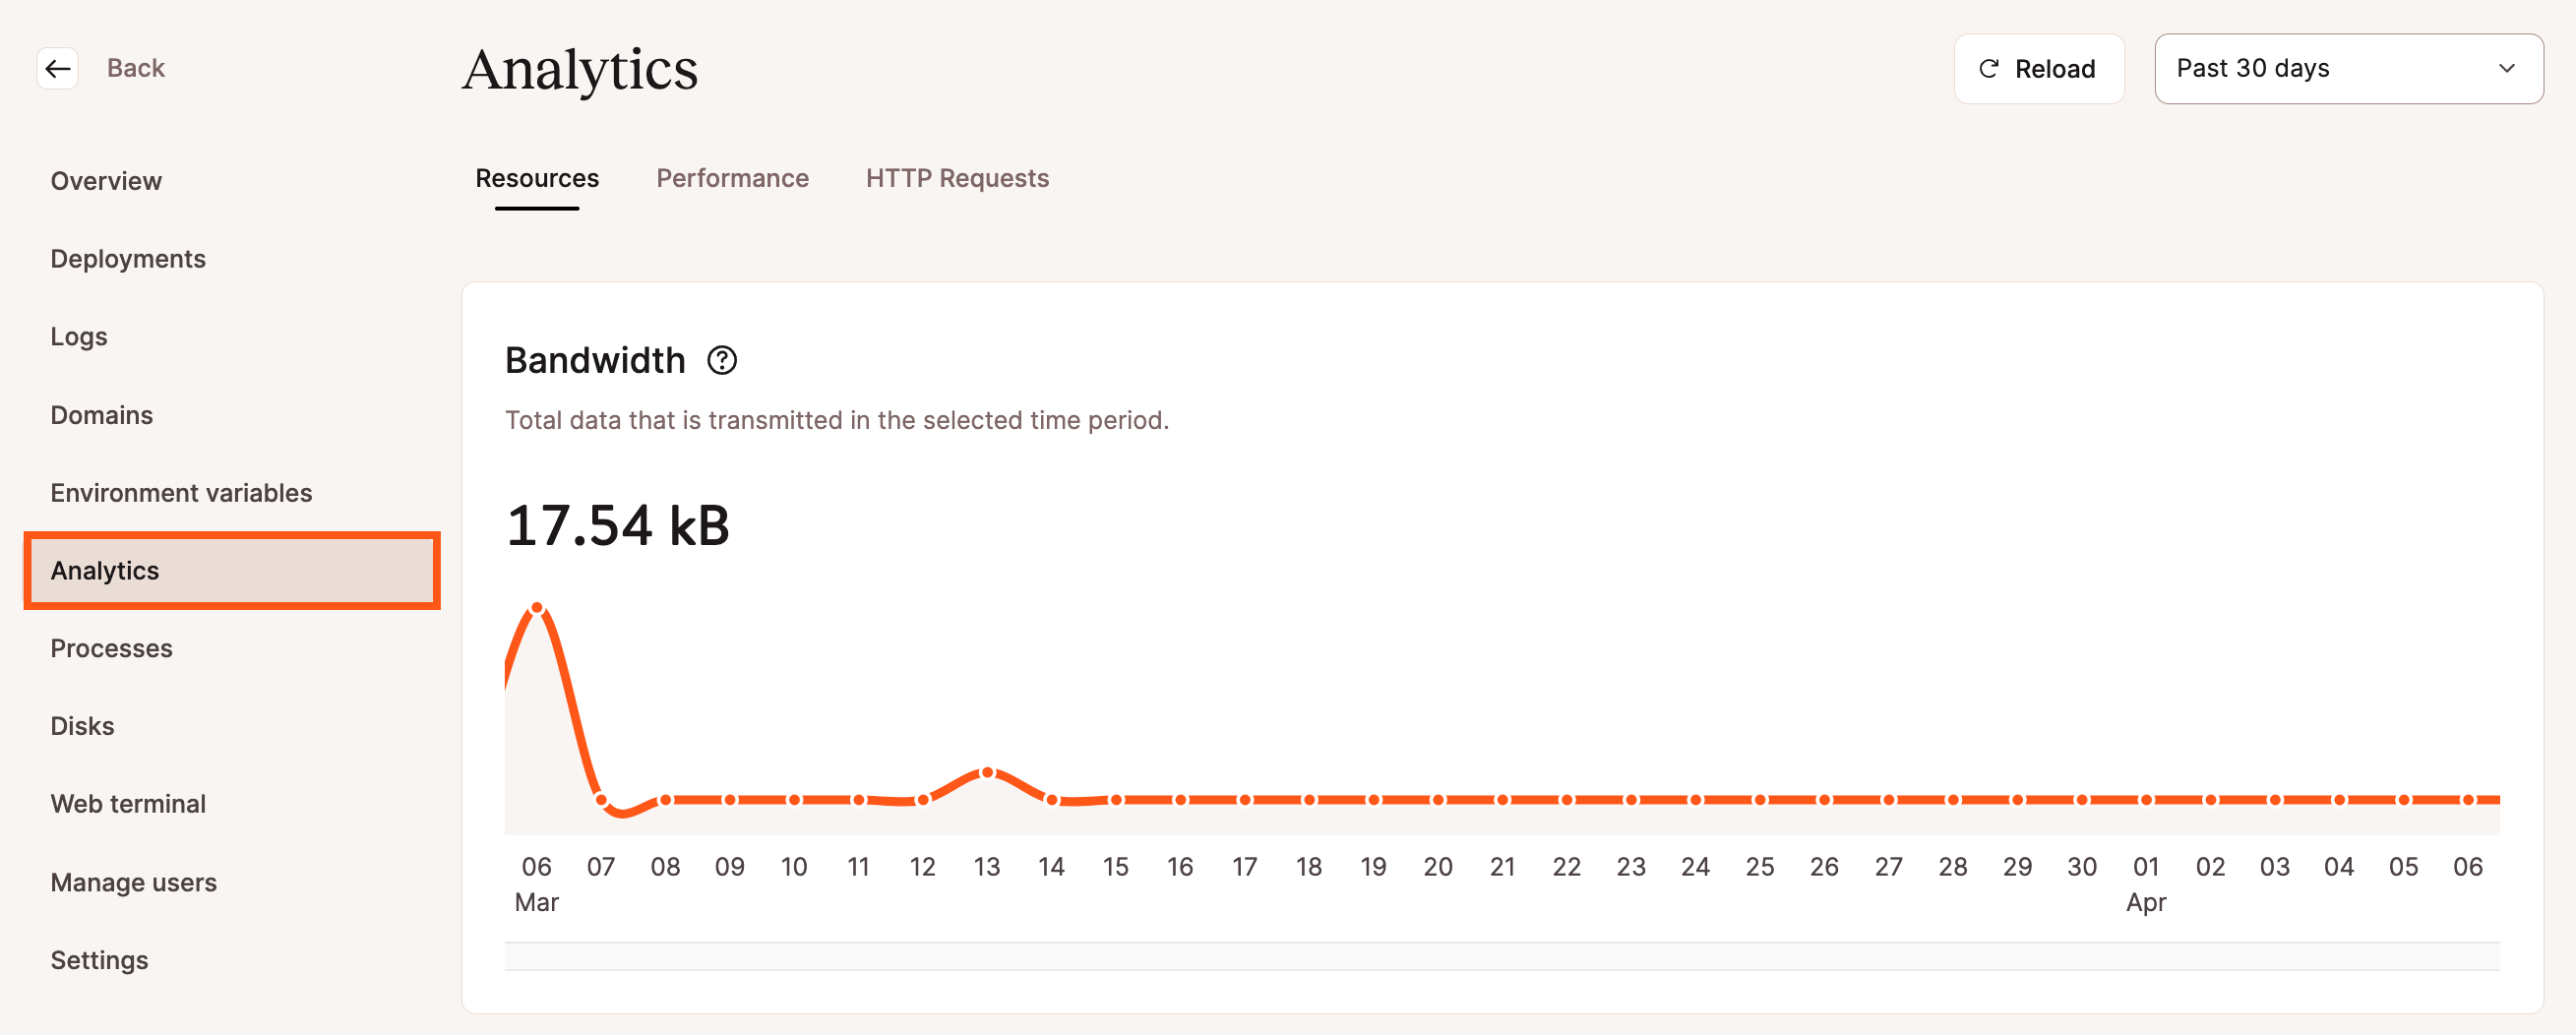
Task: Open the Web terminal section
Action: tap(128, 803)
